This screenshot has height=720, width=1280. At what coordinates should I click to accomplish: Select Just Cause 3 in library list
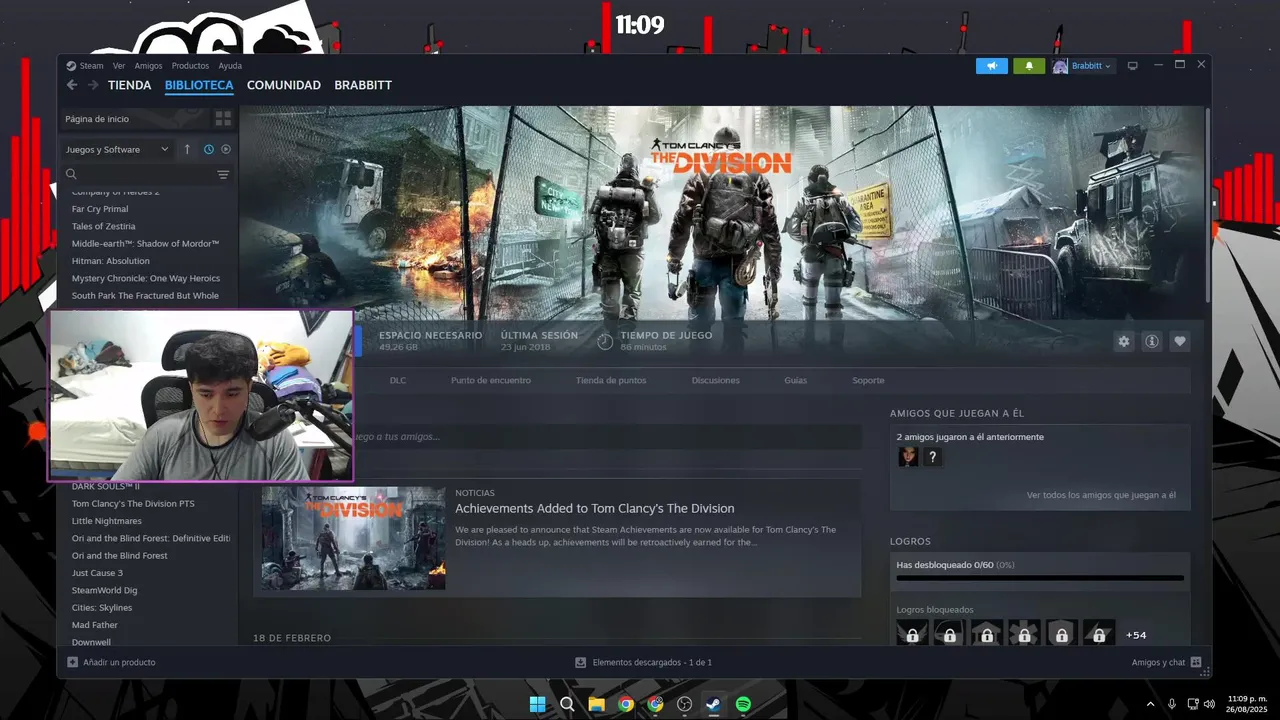pyautogui.click(x=97, y=573)
